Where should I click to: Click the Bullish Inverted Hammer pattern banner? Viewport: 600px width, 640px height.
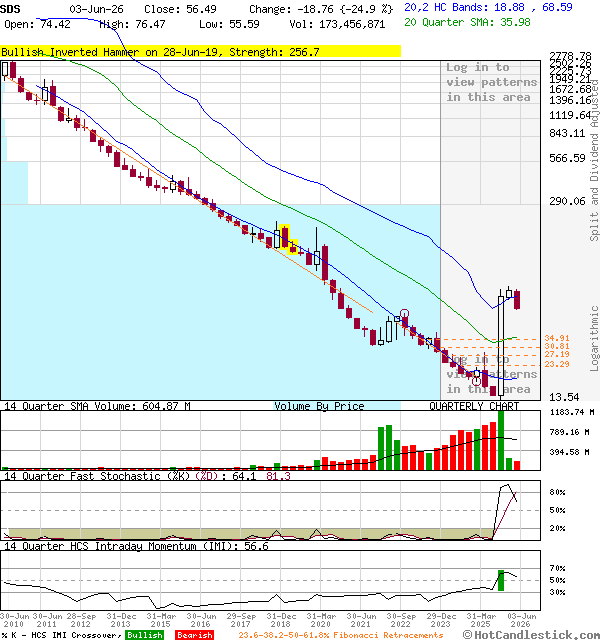click(200, 52)
